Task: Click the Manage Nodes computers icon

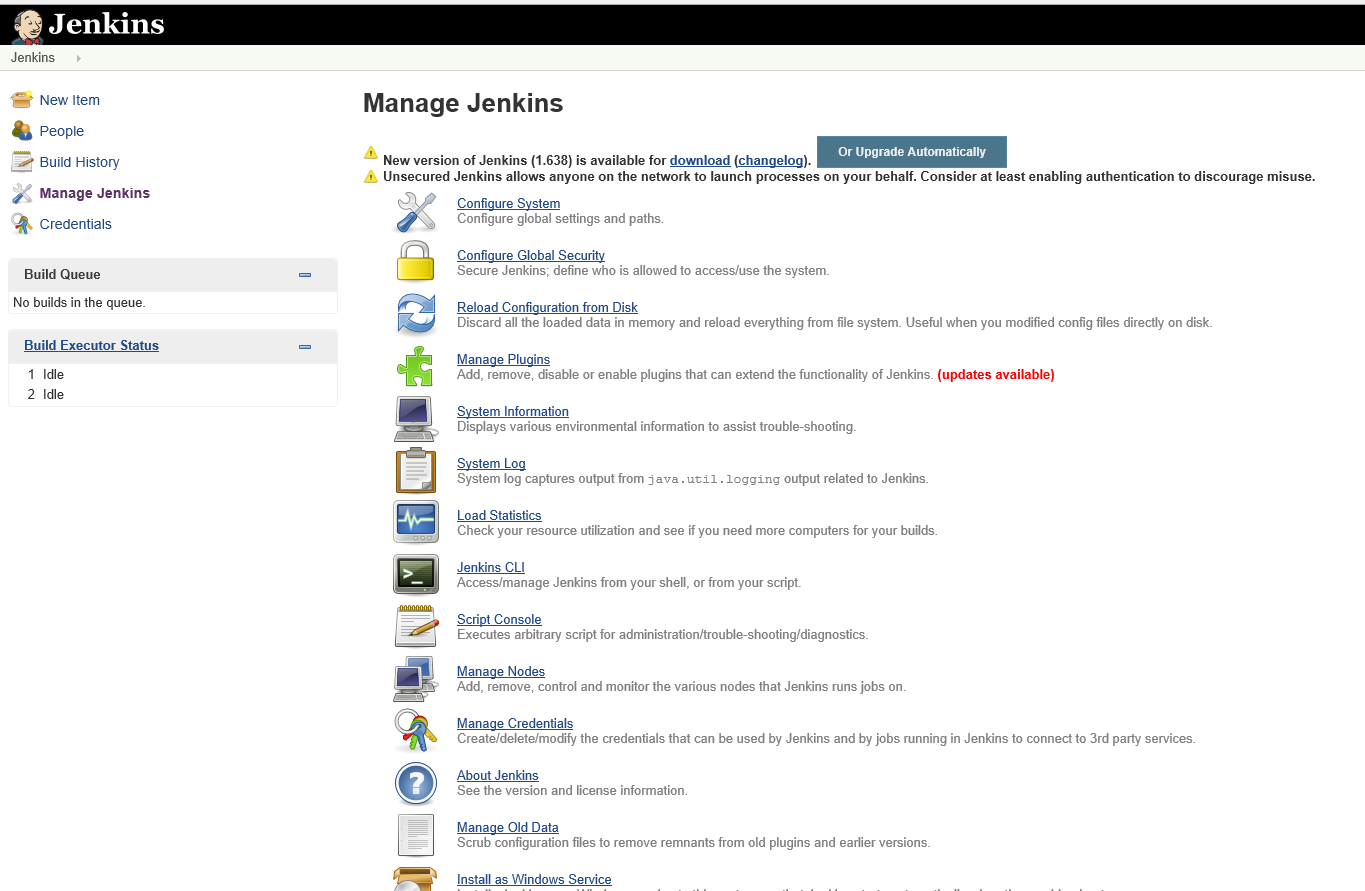Action: point(416,678)
